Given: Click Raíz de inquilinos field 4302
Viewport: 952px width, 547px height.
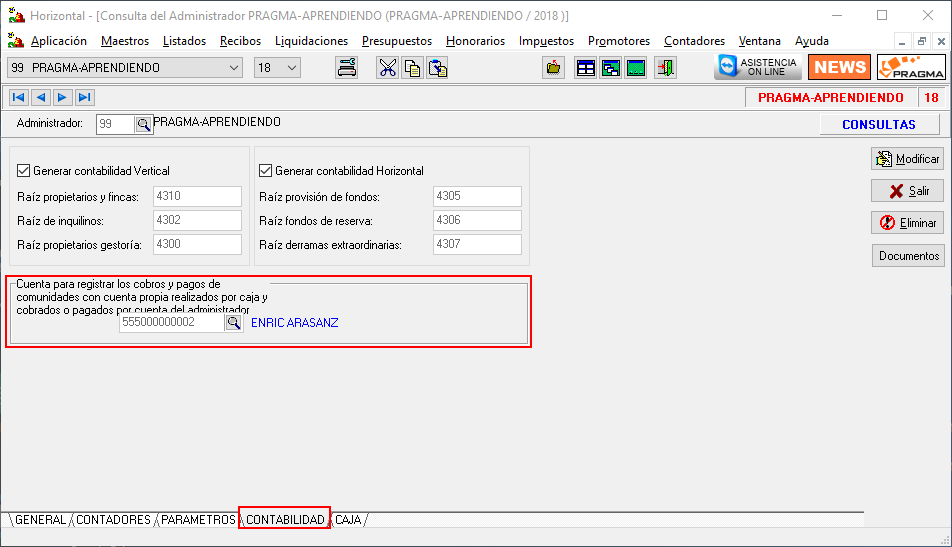Looking at the screenshot, I should click(x=197, y=220).
